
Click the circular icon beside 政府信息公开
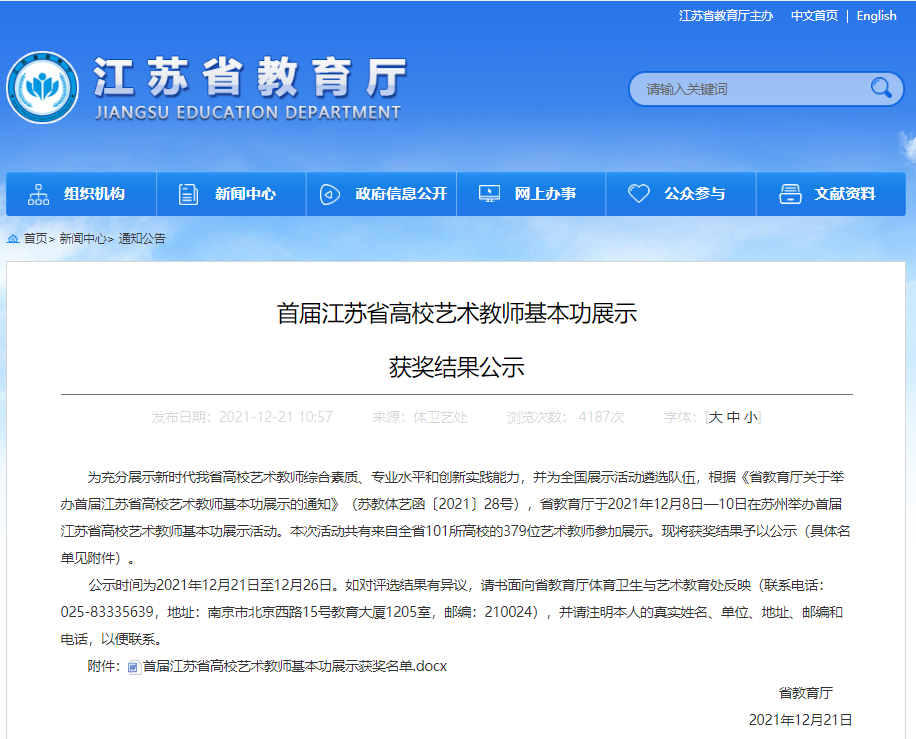329,194
